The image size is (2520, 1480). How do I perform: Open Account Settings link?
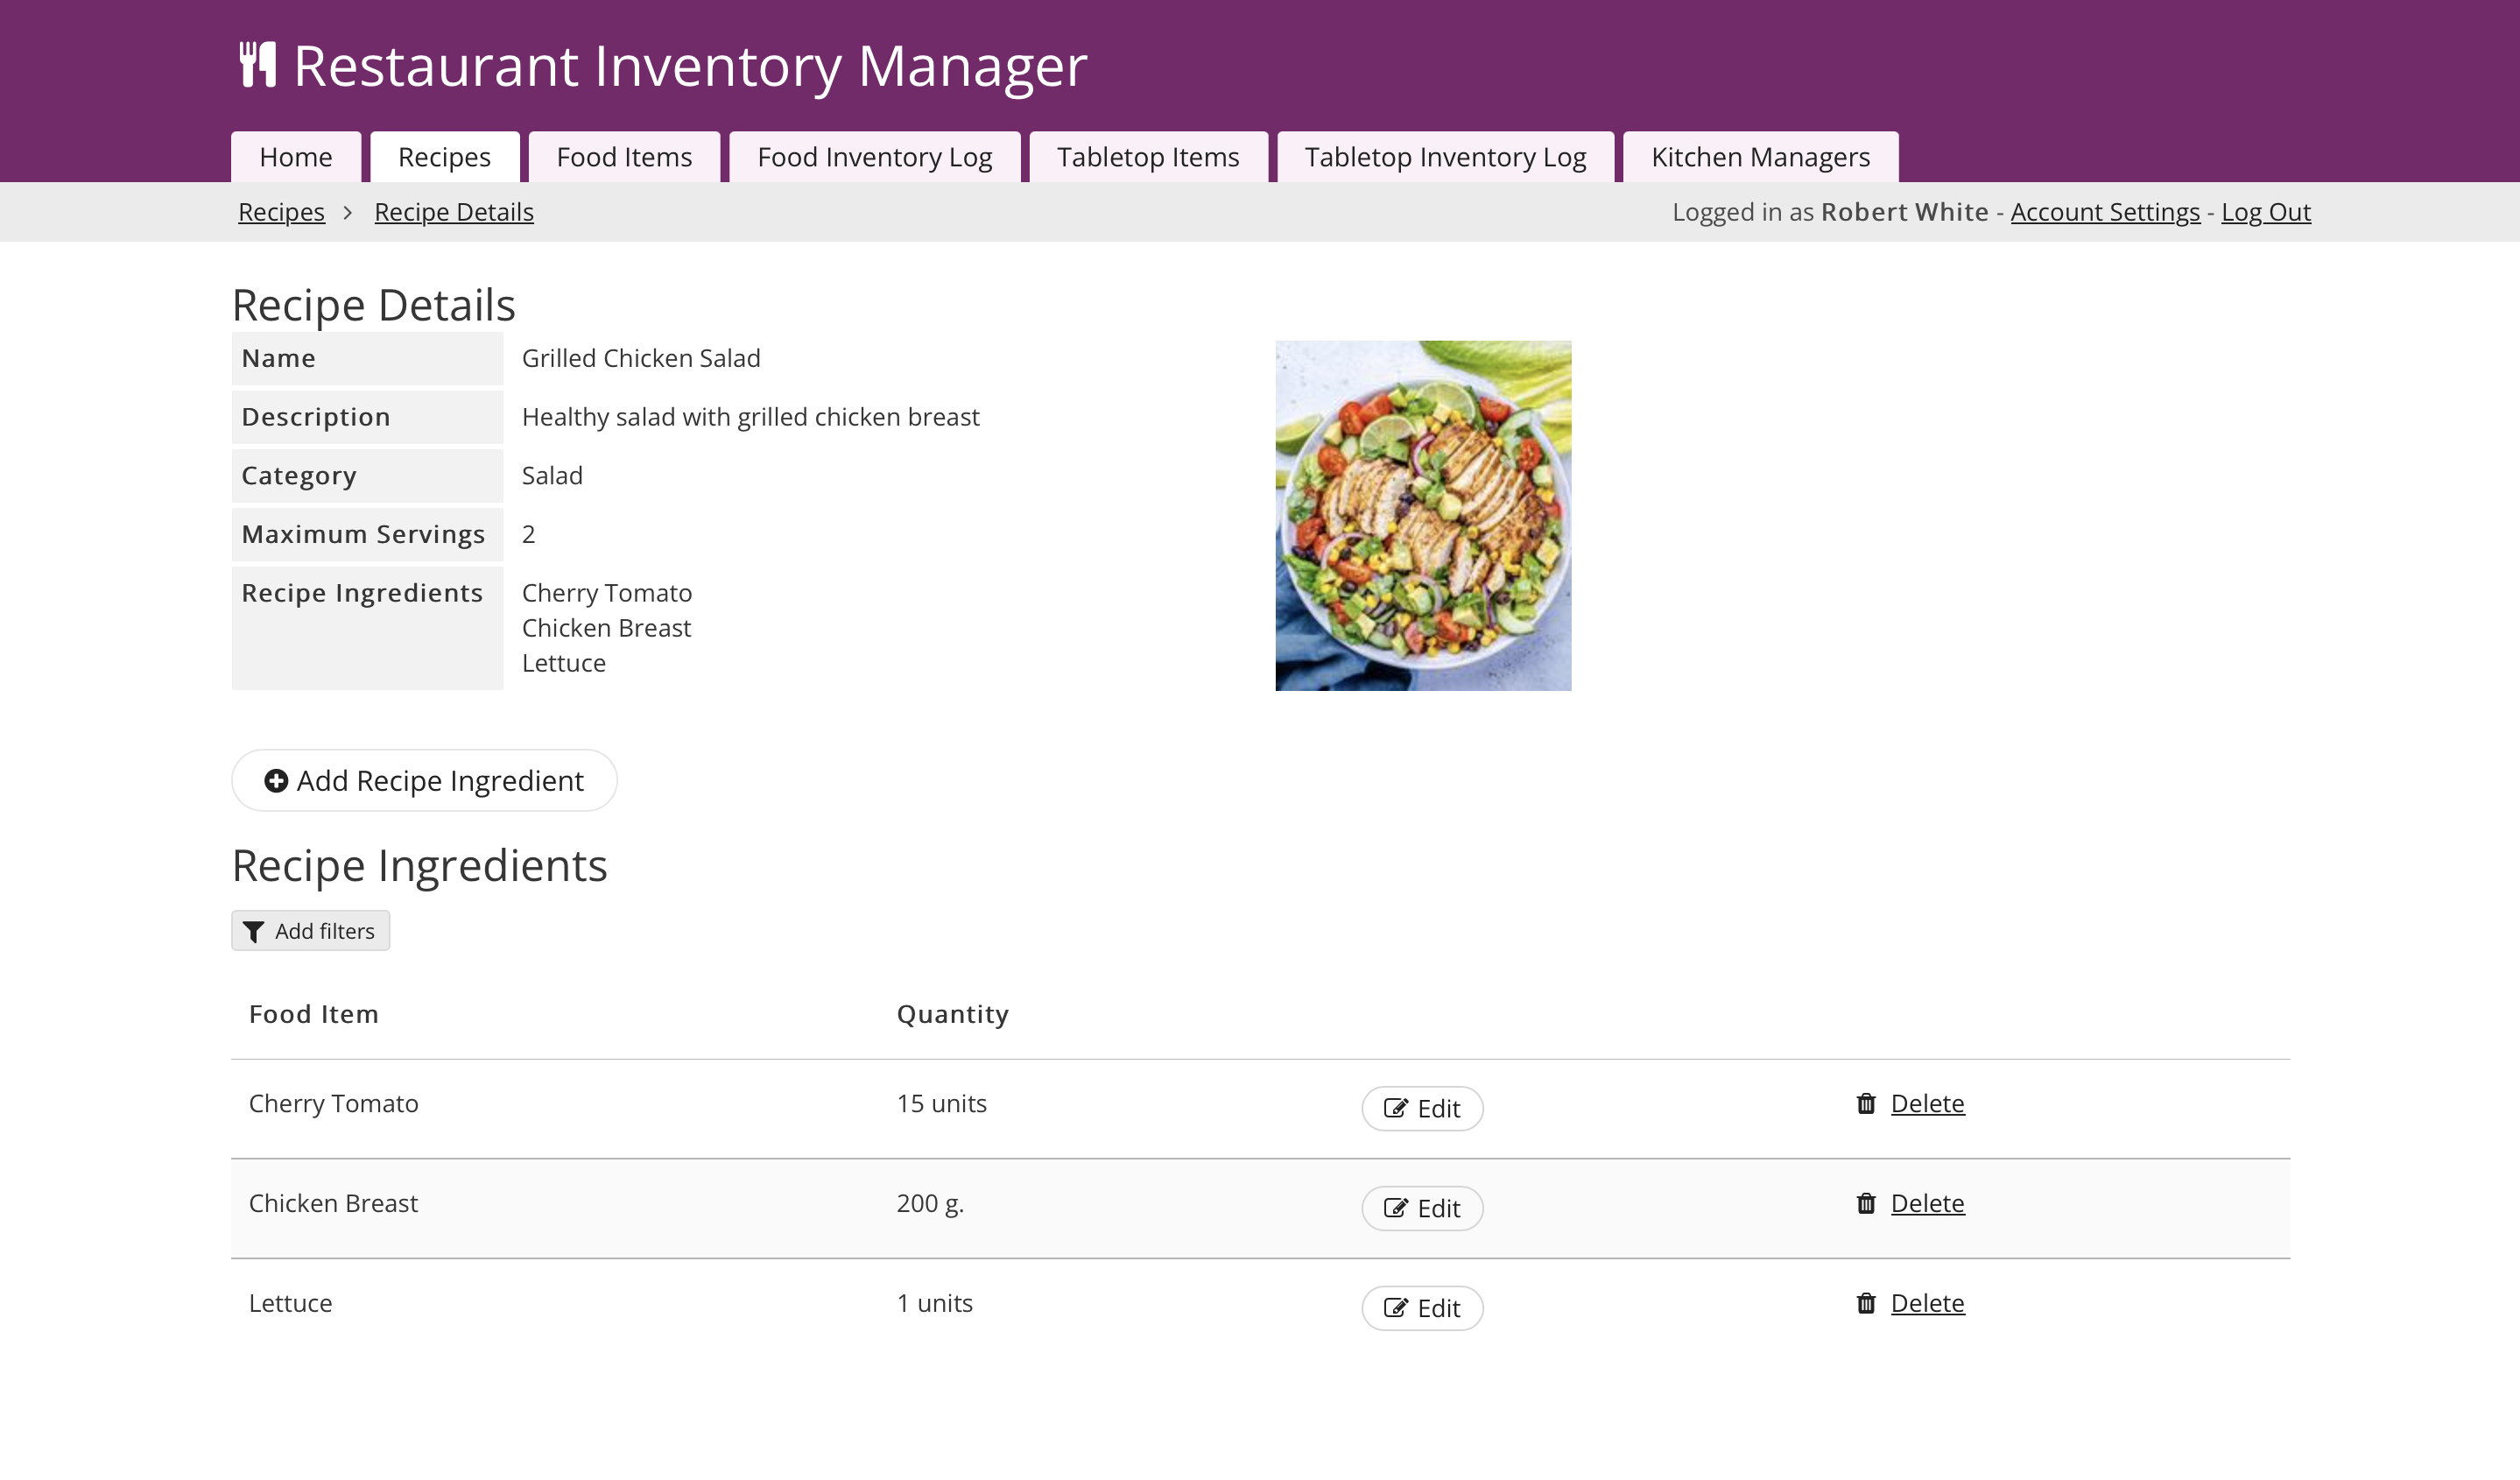pyautogui.click(x=2105, y=213)
